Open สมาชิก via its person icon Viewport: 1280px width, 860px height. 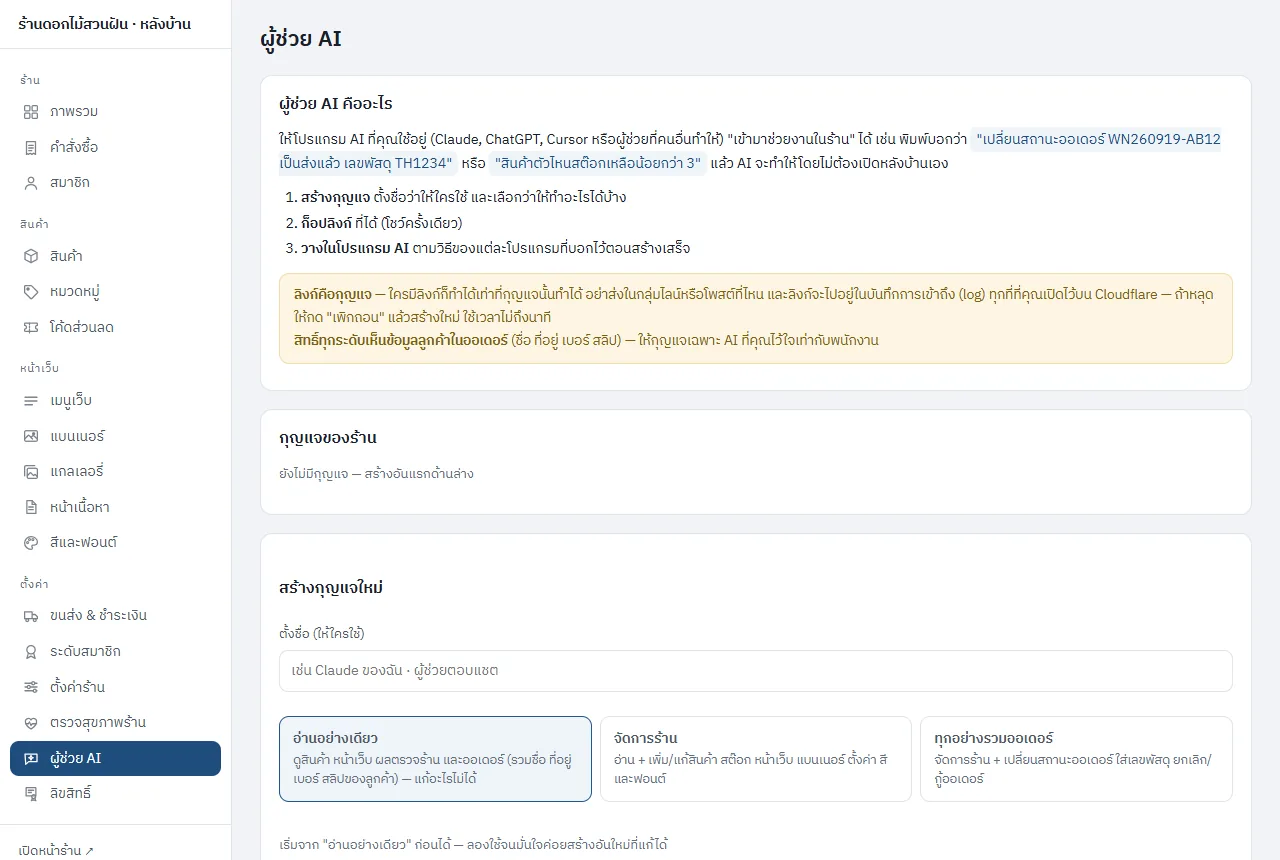click(31, 183)
